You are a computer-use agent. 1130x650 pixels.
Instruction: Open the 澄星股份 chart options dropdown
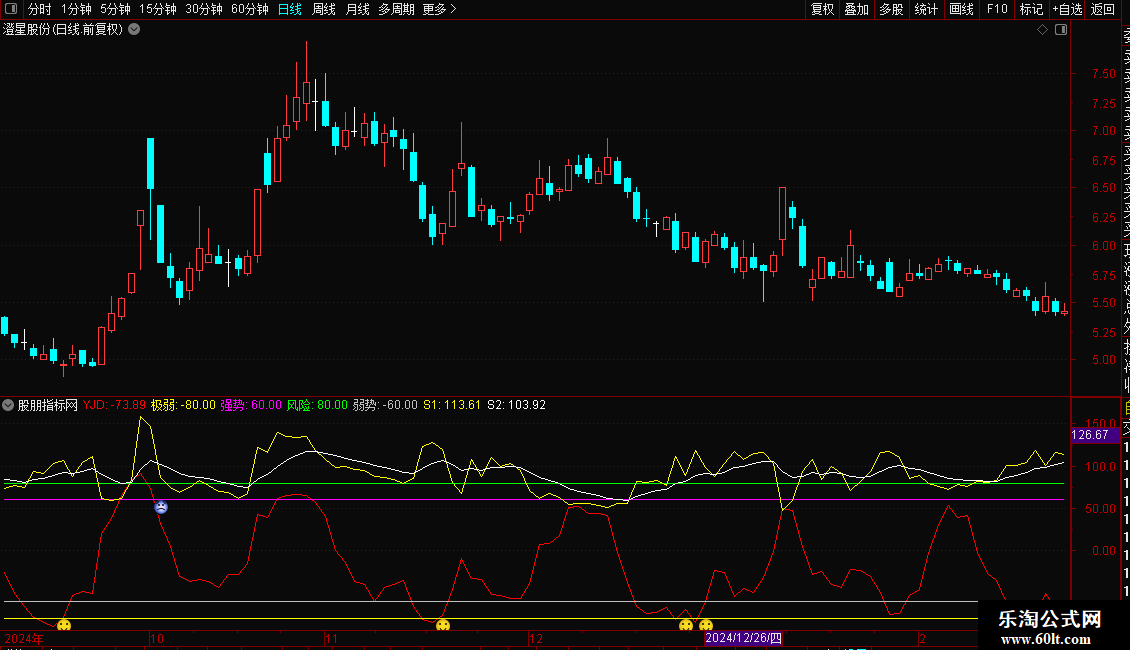coord(134,30)
